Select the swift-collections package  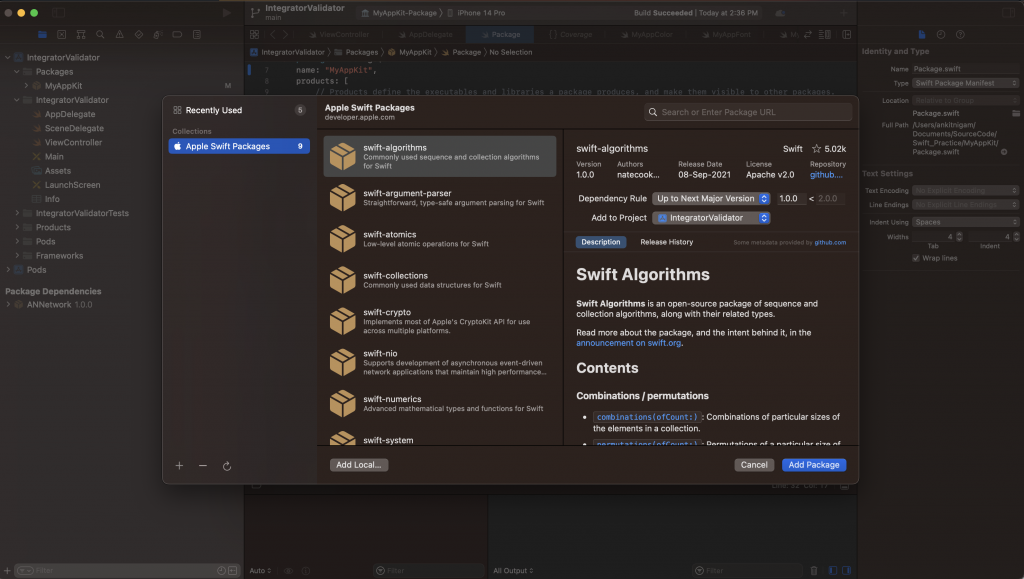(440, 280)
